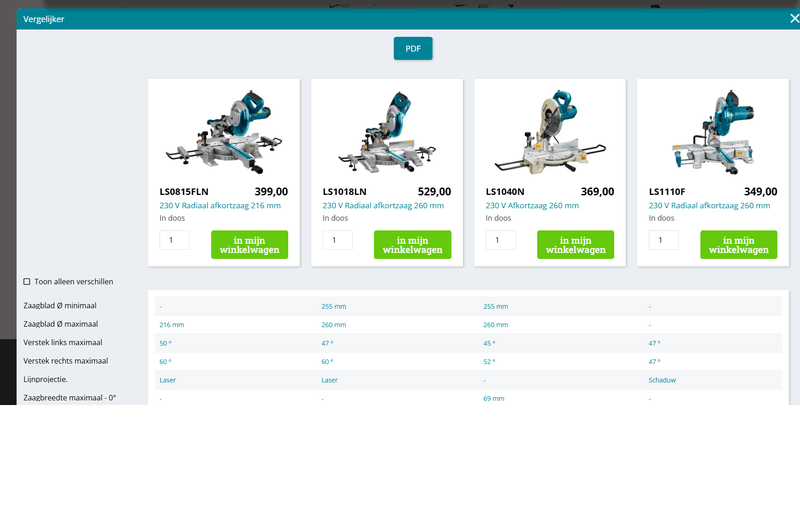Select the LS0815FLN model name
The image size is (800, 517).
[184, 192]
